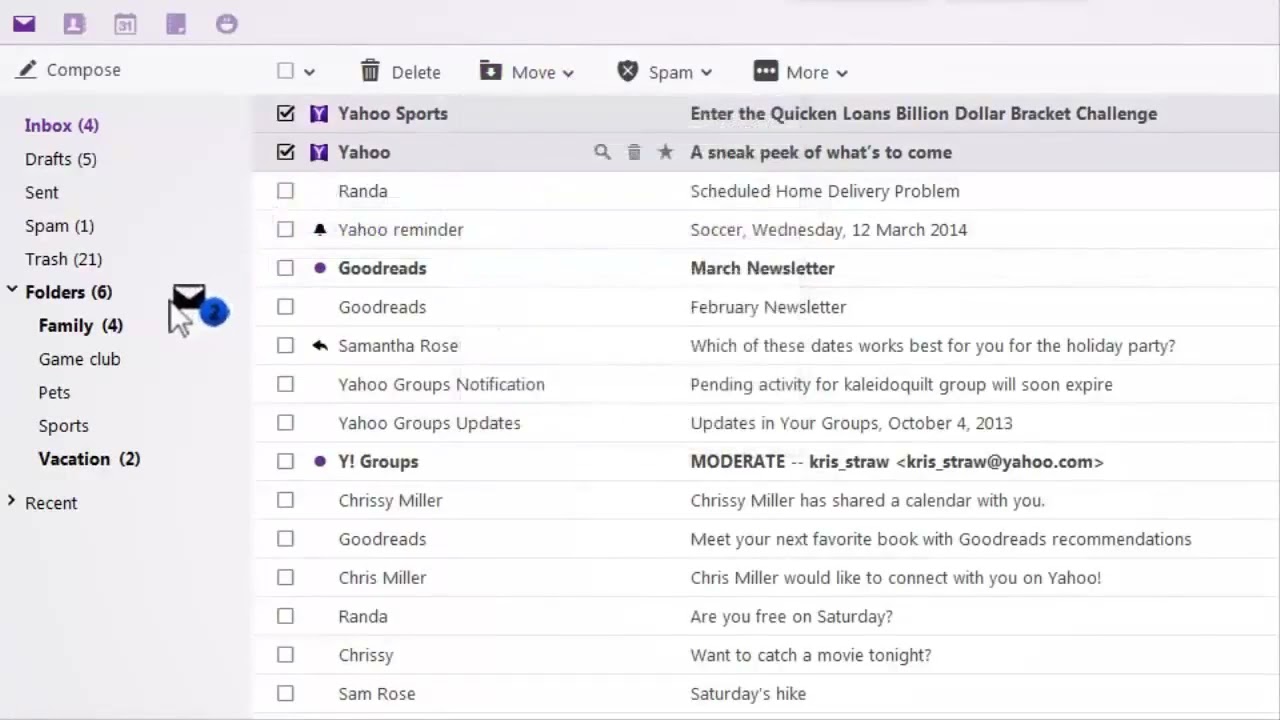Check the March Newsletter checkbox

pyautogui.click(x=286, y=268)
